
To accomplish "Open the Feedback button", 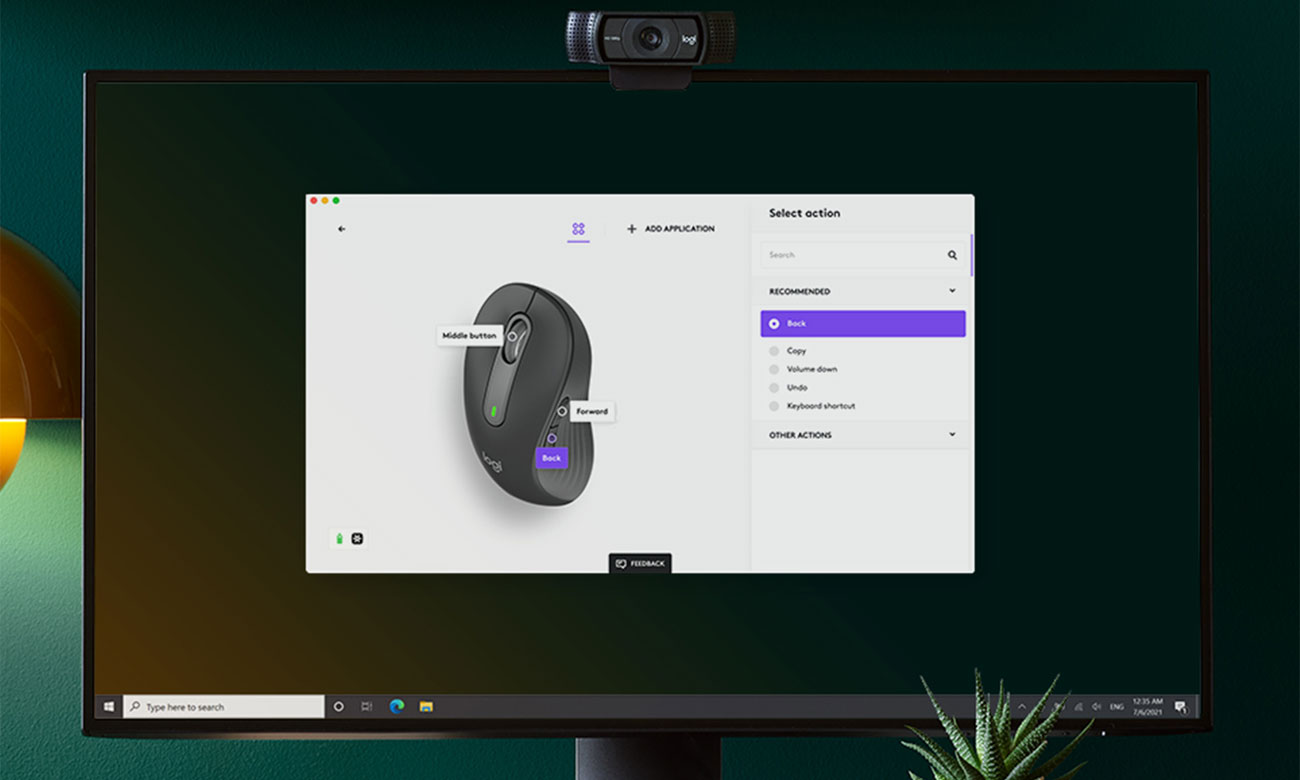I will click(x=640, y=564).
